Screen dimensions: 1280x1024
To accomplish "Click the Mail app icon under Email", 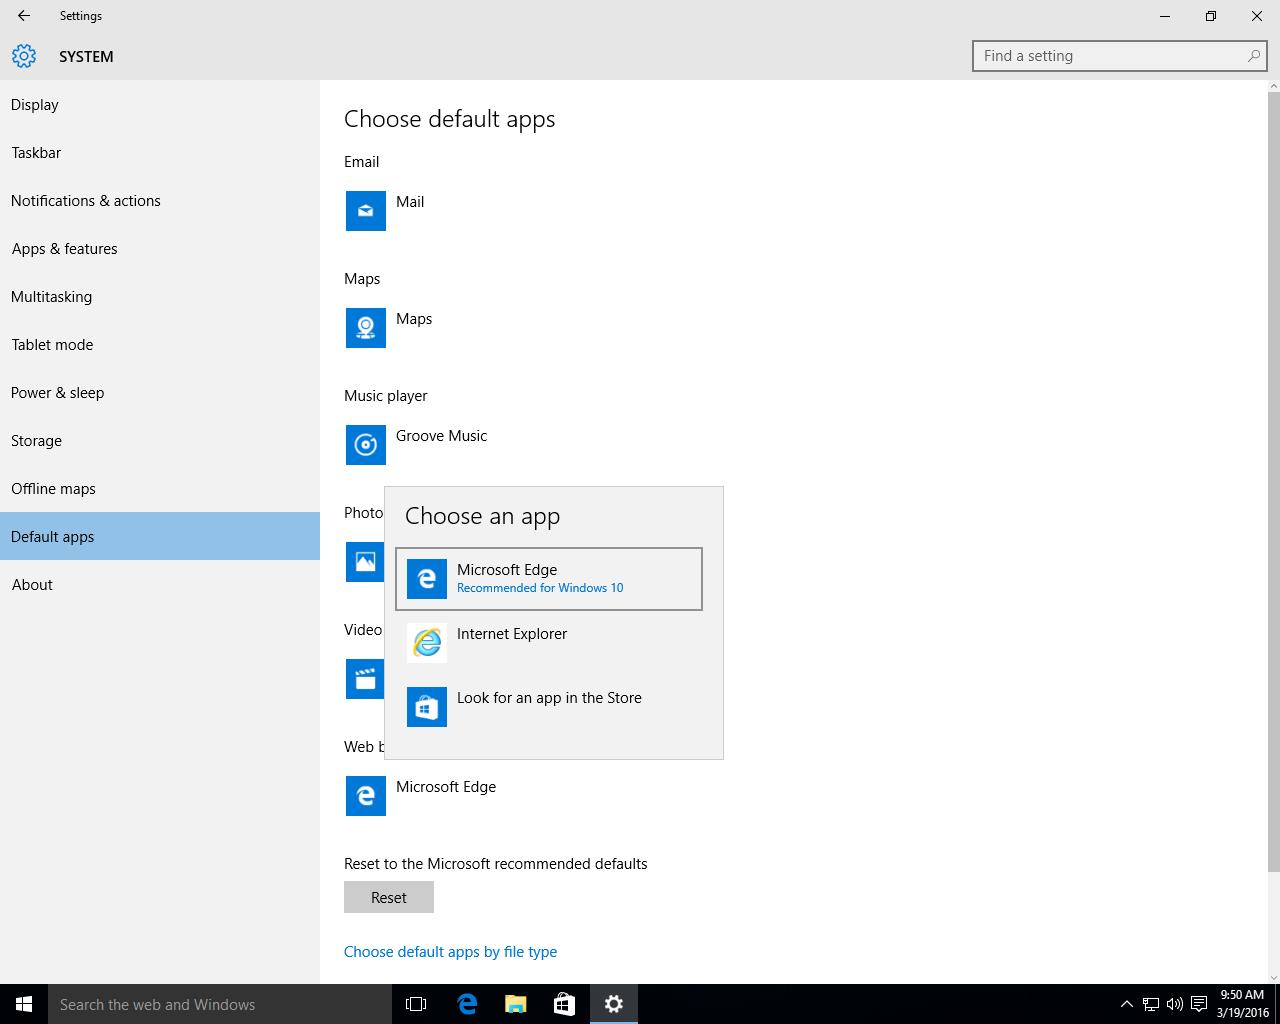I will [x=366, y=211].
